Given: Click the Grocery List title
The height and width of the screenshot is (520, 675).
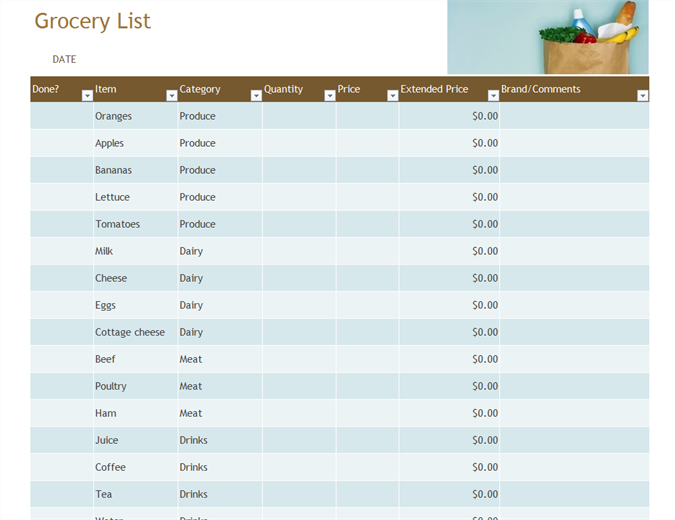Looking at the screenshot, I should [92, 21].
